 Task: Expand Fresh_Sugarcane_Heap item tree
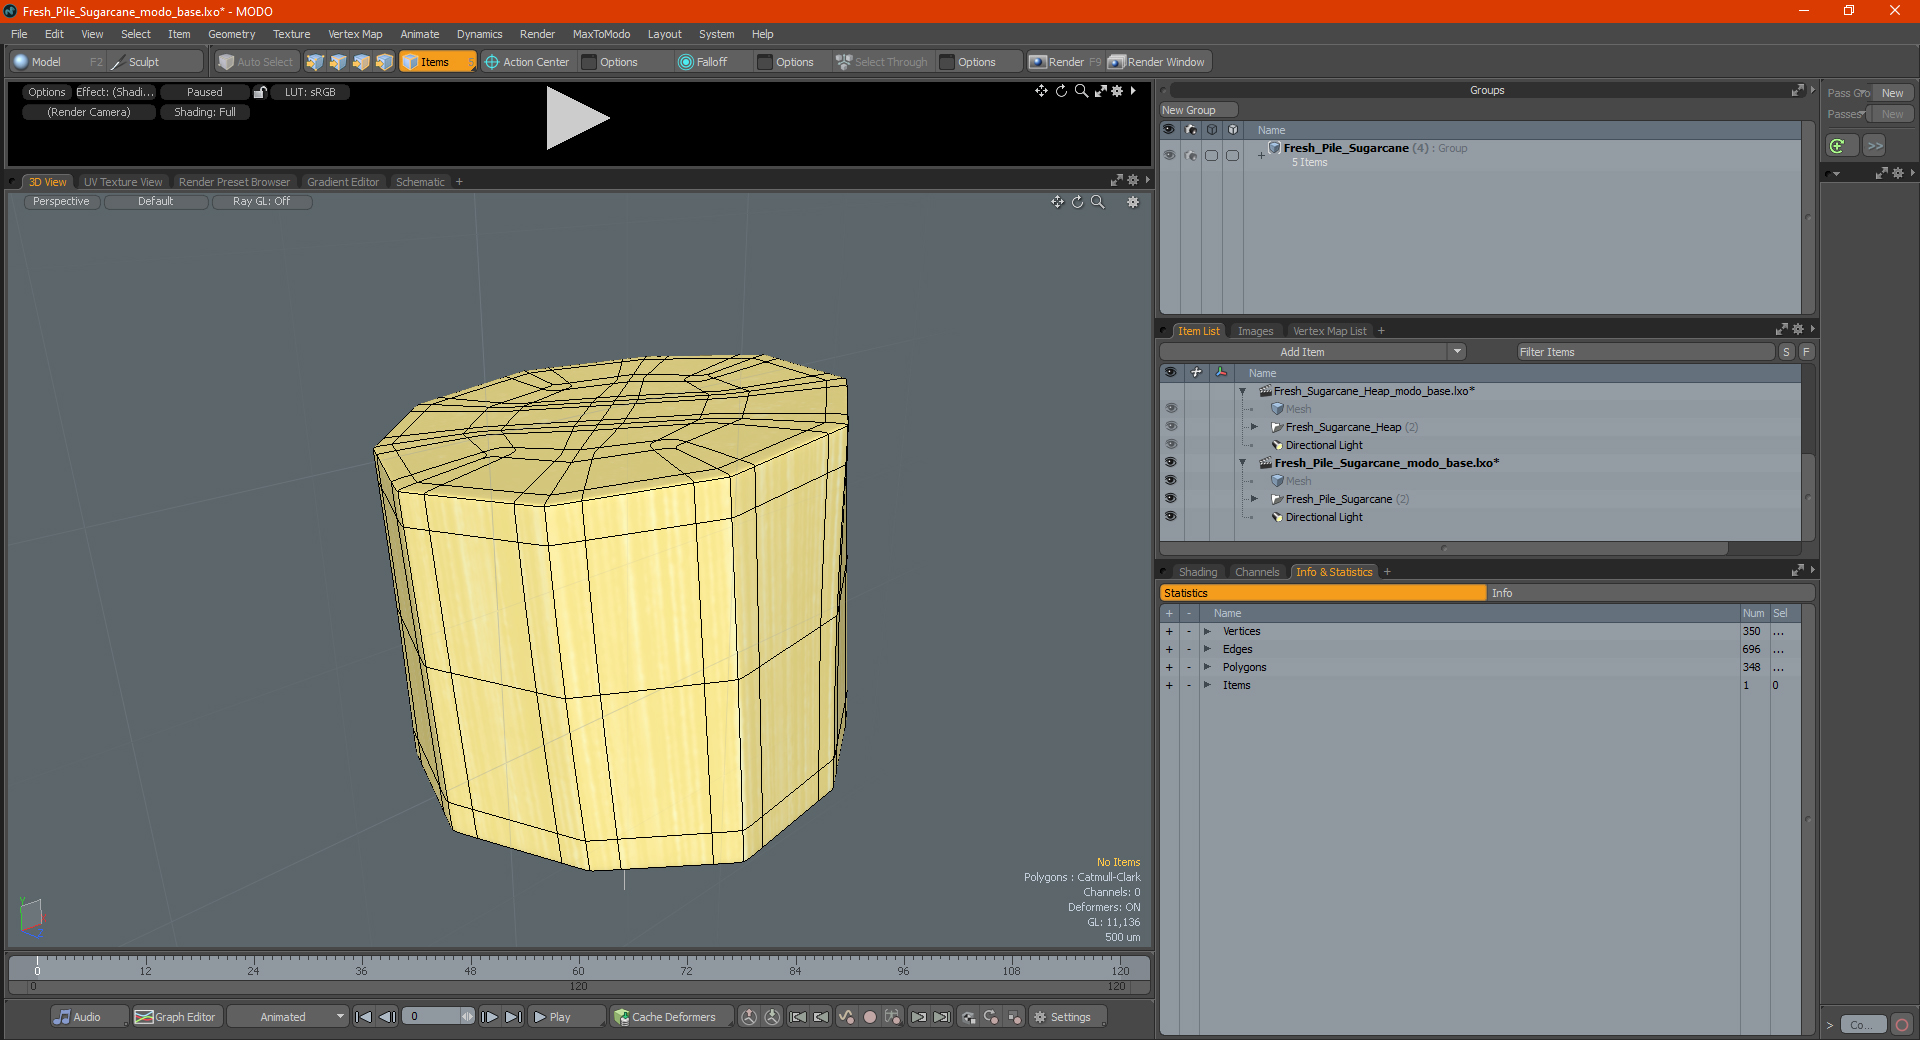pos(1254,427)
